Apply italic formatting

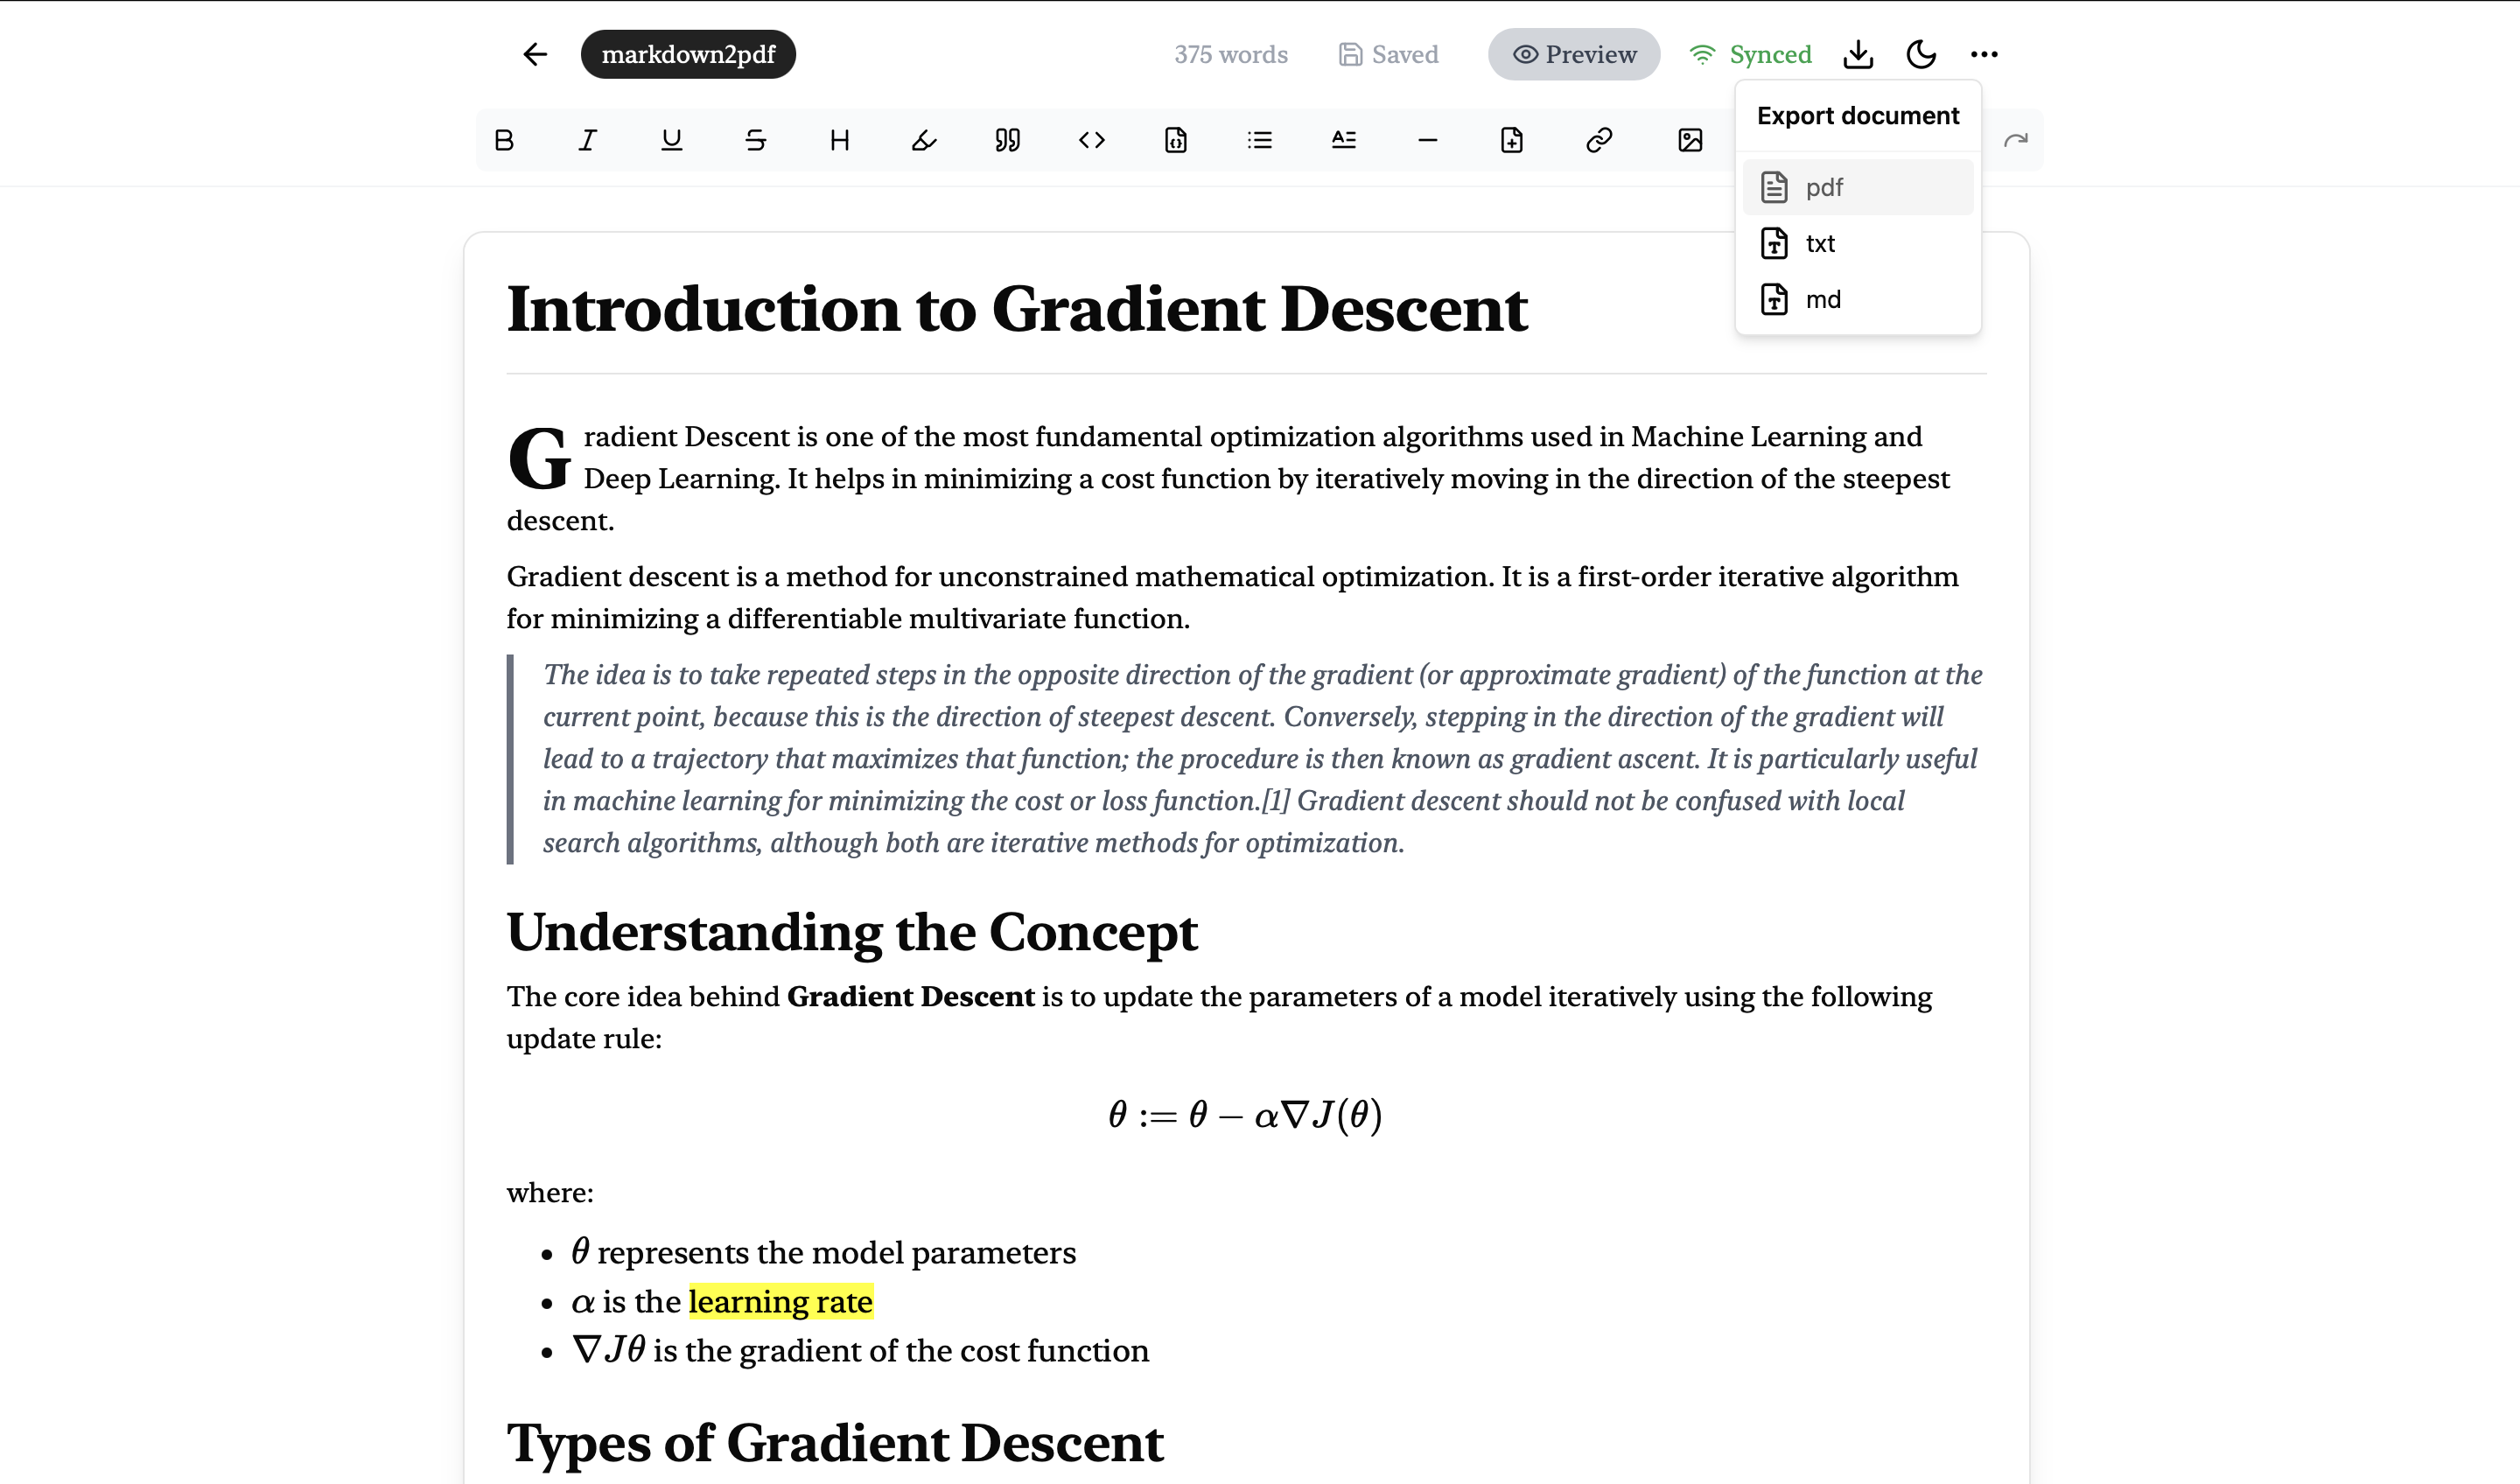[x=588, y=140]
